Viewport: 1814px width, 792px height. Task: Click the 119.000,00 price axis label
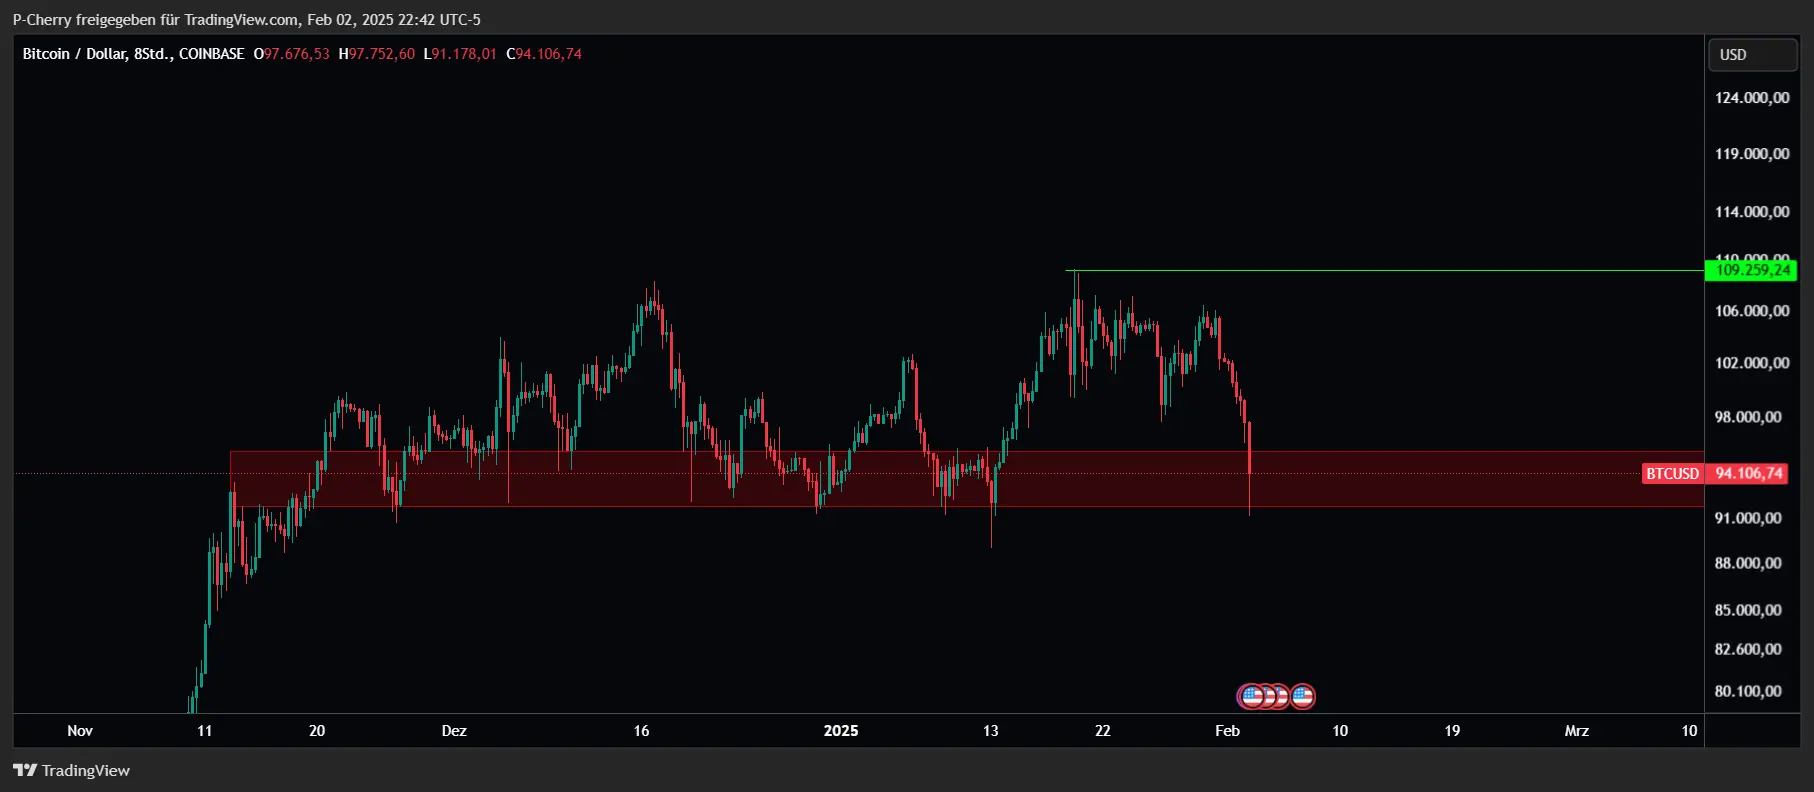point(1752,154)
